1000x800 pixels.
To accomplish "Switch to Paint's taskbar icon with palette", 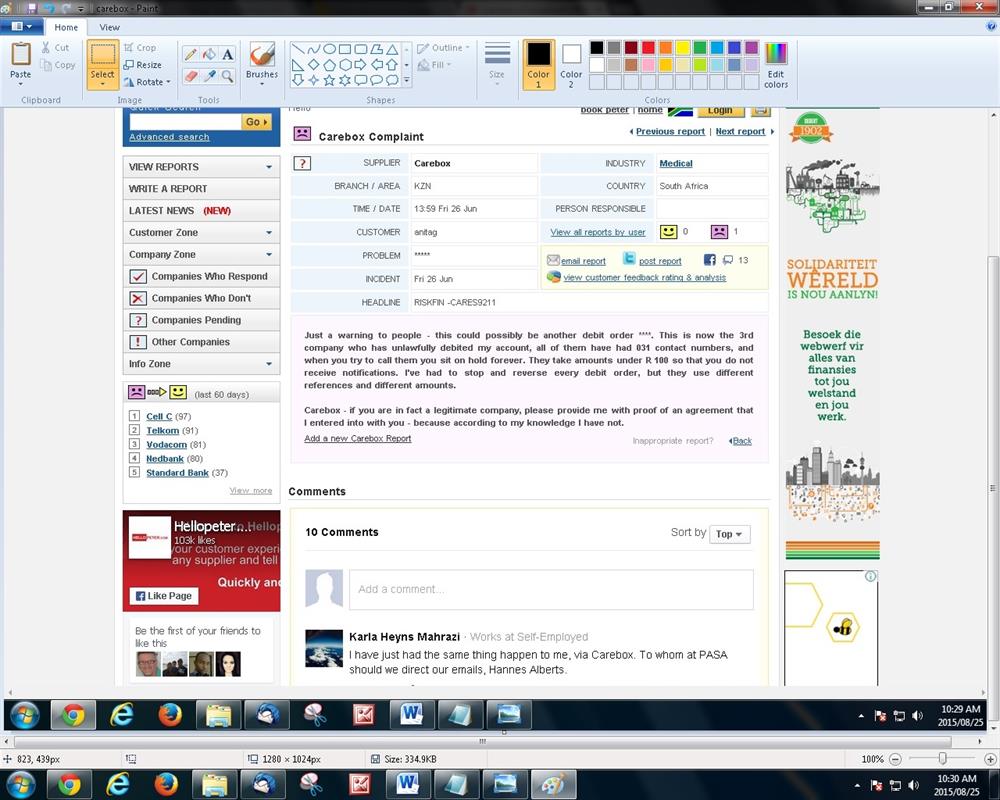I will [553, 784].
